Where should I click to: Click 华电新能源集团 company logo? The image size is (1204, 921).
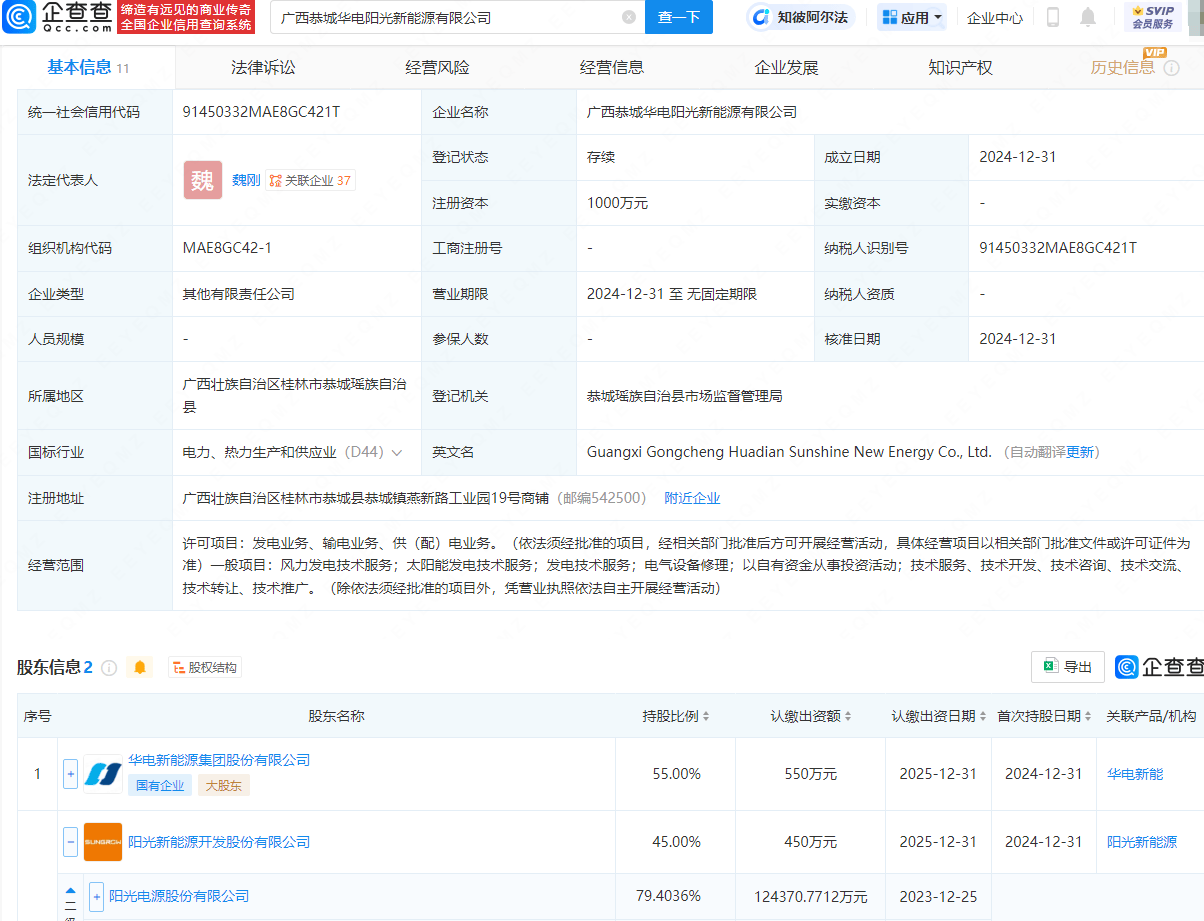103,773
